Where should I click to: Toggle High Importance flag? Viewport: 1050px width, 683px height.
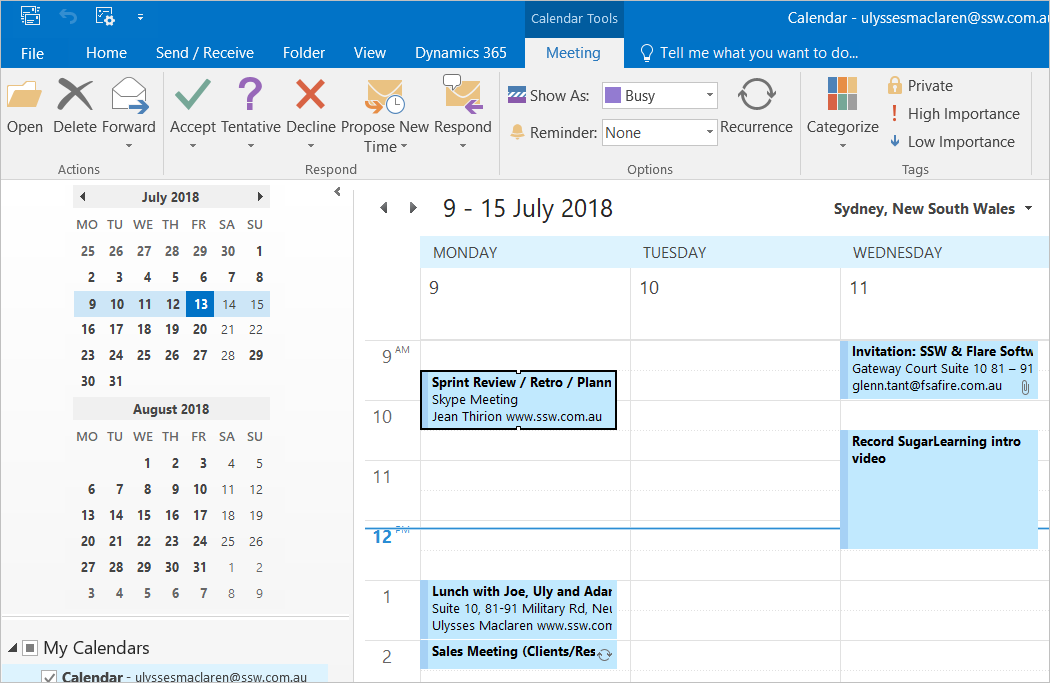click(954, 114)
